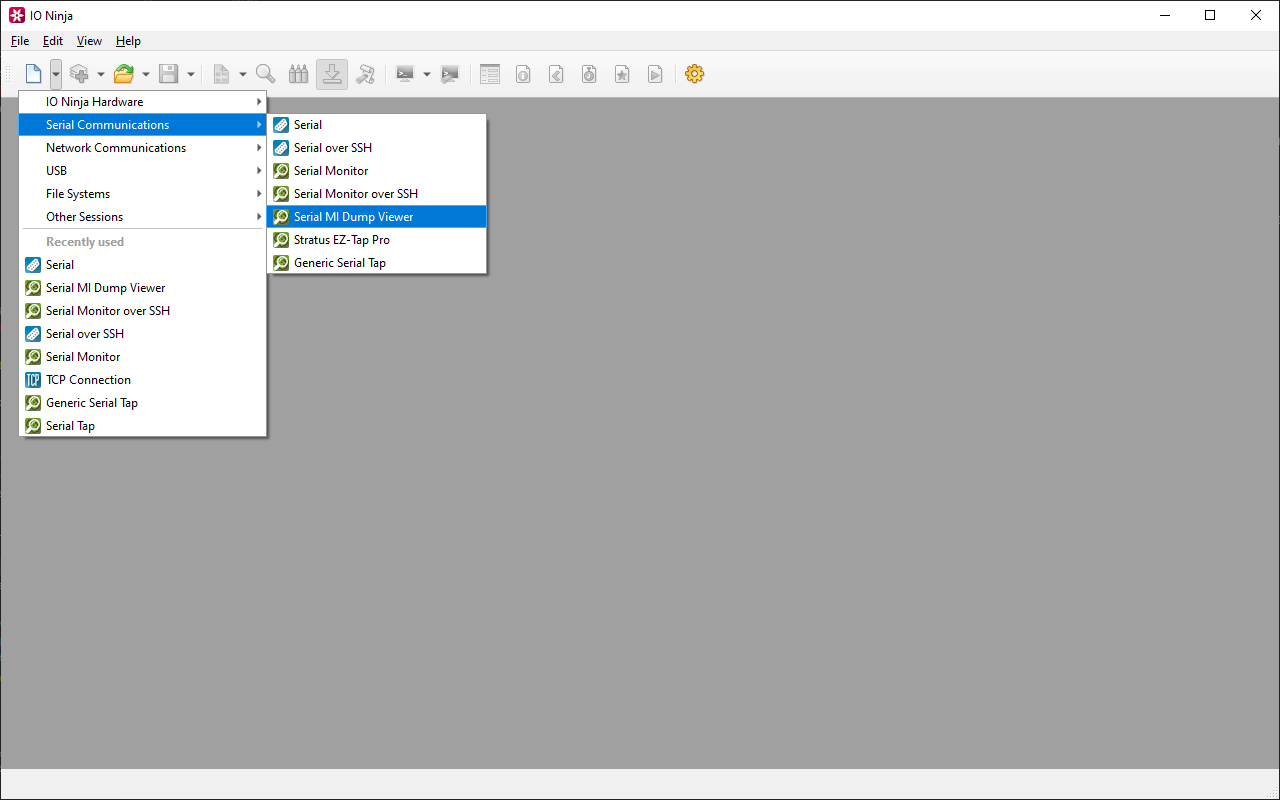Select the highlighted Serial MI Dump Viewer item

[377, 217]
